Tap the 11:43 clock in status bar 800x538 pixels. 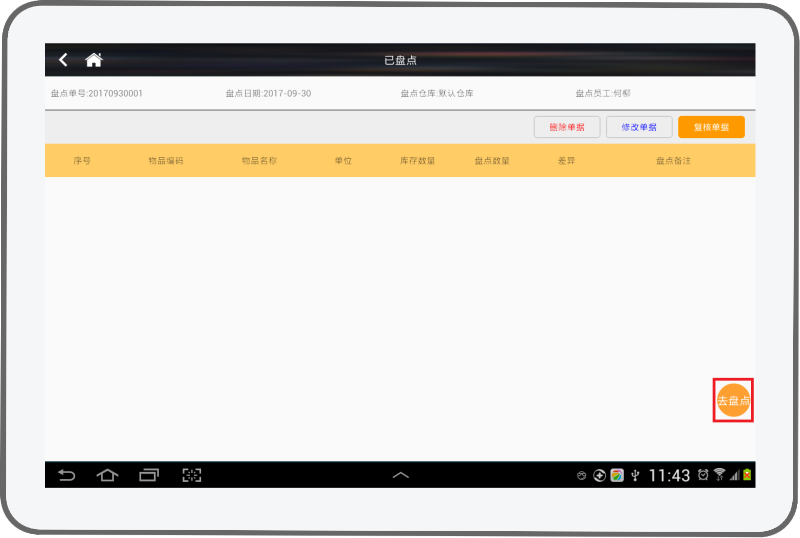click(669, 475)
